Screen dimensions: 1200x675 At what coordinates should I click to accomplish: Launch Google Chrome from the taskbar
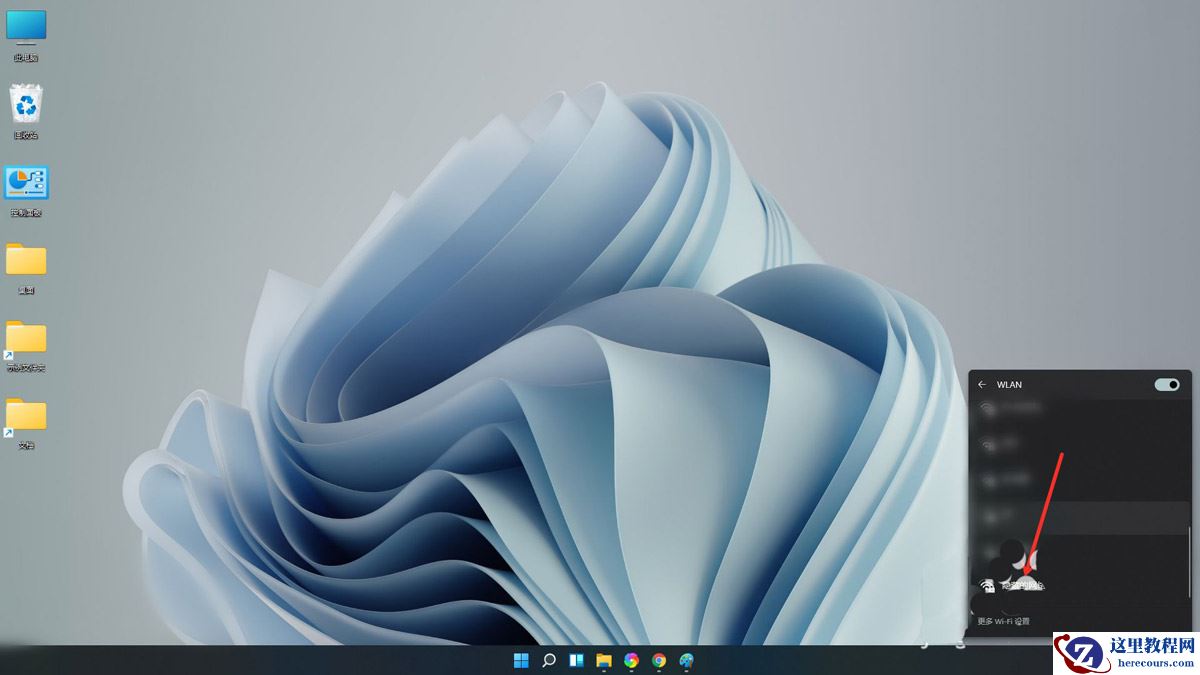[660, 659]
